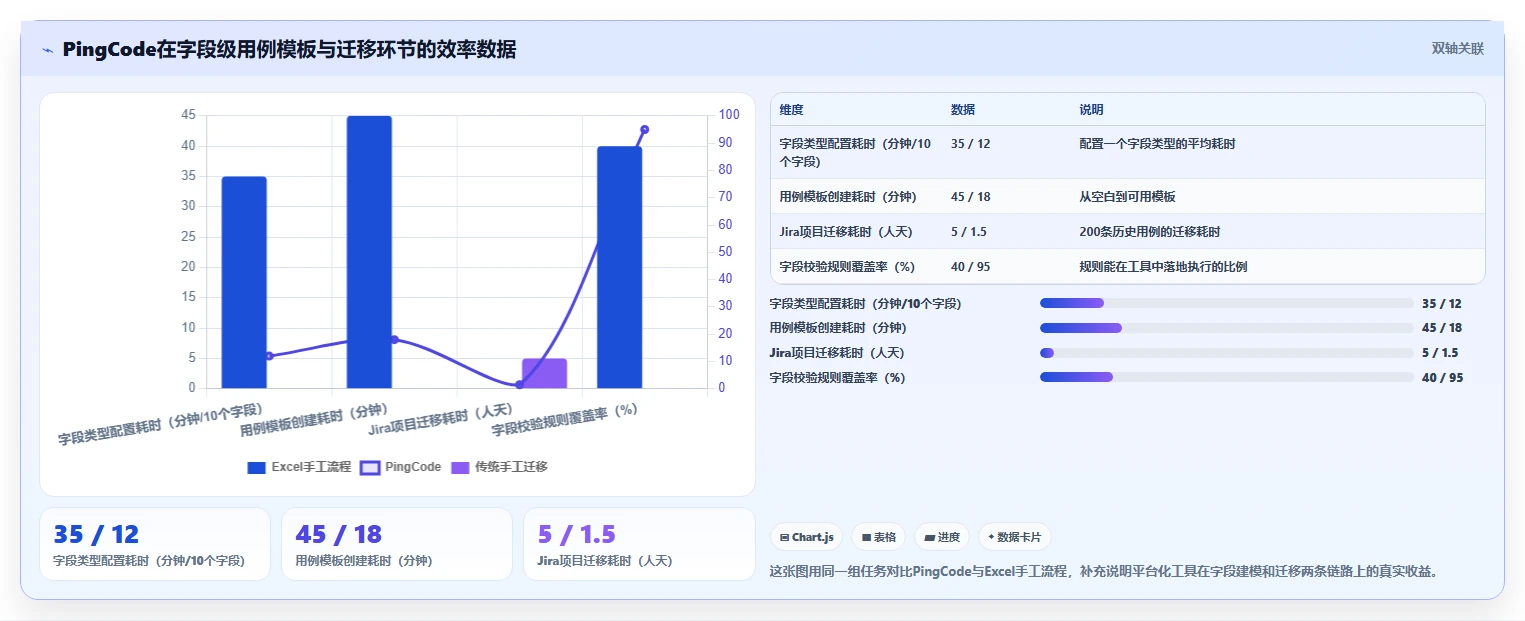Image resolution: width=1525 pixels, height=621 pixels.
Task: Click the 双轴关联 label in header
Action: [1457, 49]
